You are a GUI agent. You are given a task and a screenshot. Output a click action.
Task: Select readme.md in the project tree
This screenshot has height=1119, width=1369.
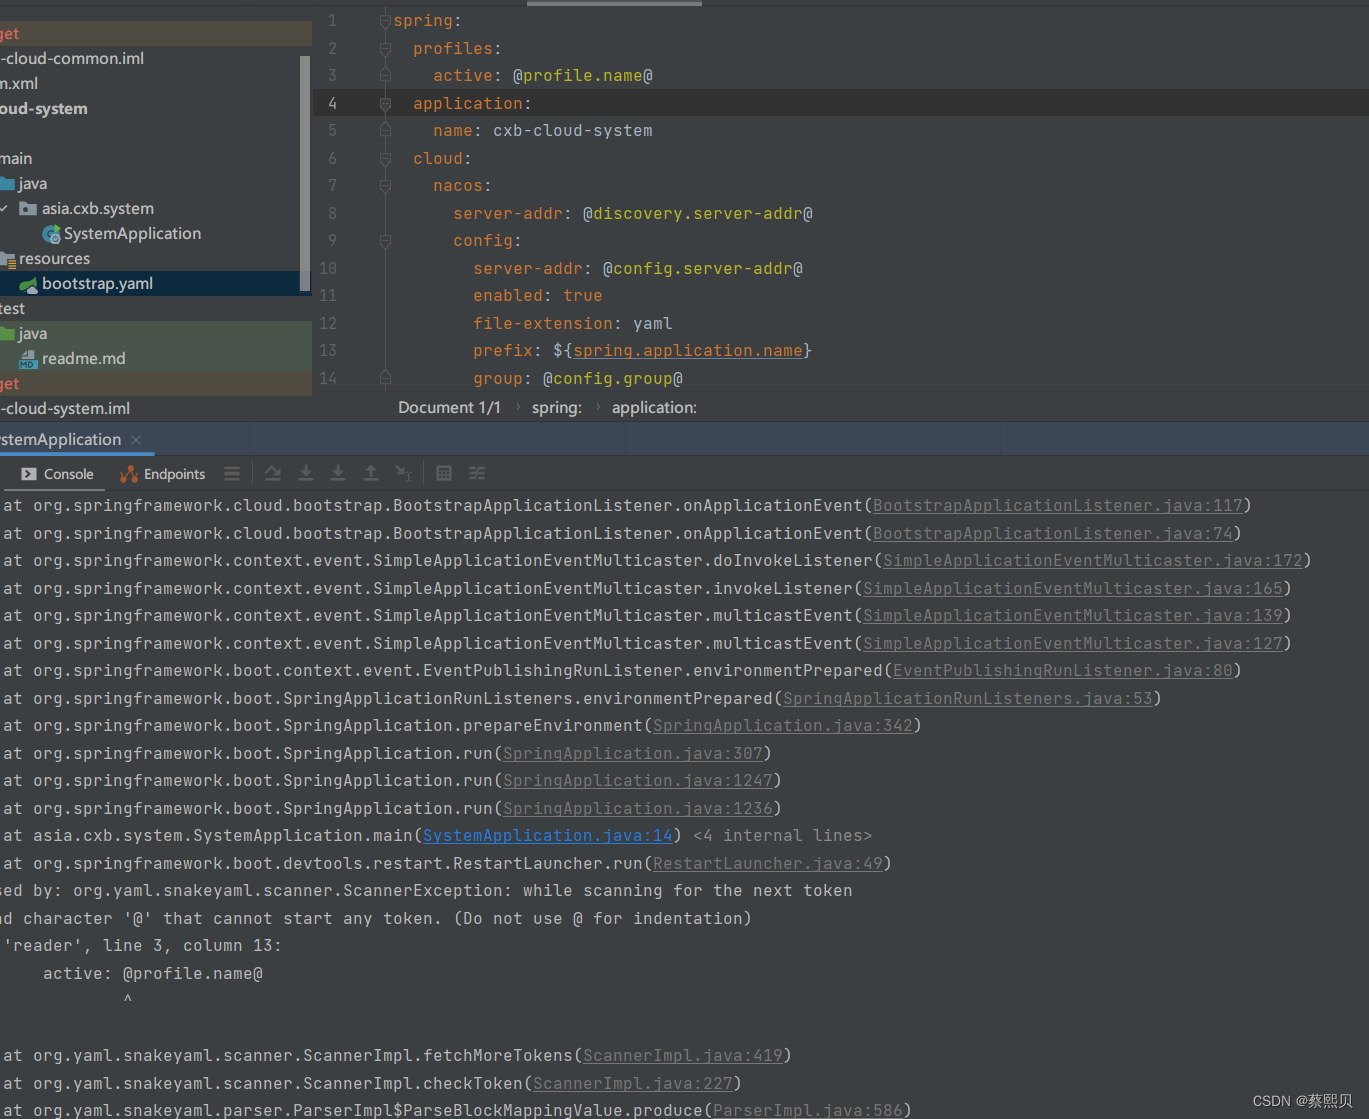coord(155,359)
